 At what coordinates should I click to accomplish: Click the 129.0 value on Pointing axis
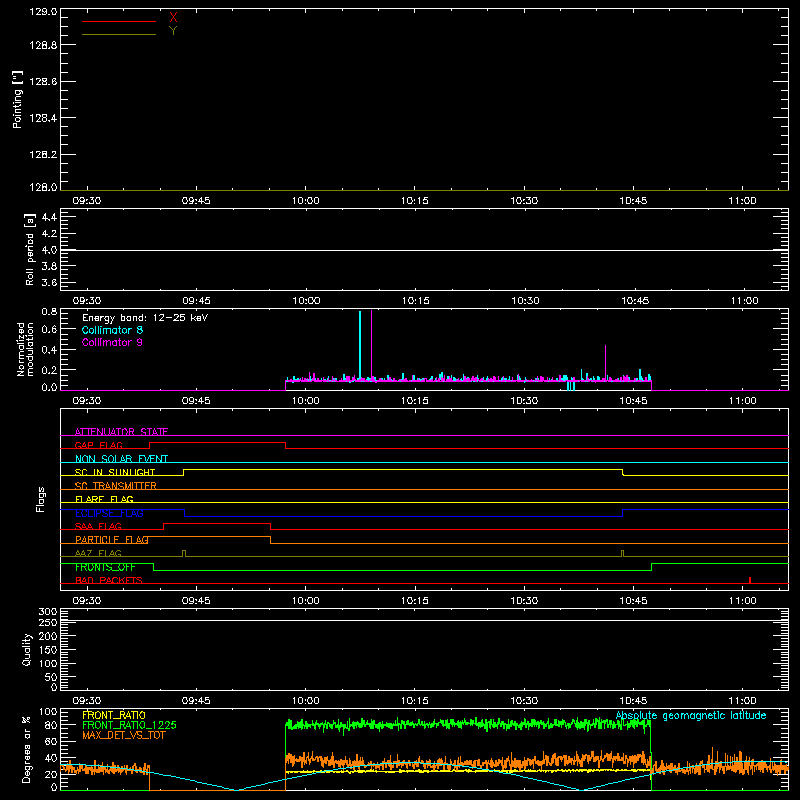pos(43,12)
